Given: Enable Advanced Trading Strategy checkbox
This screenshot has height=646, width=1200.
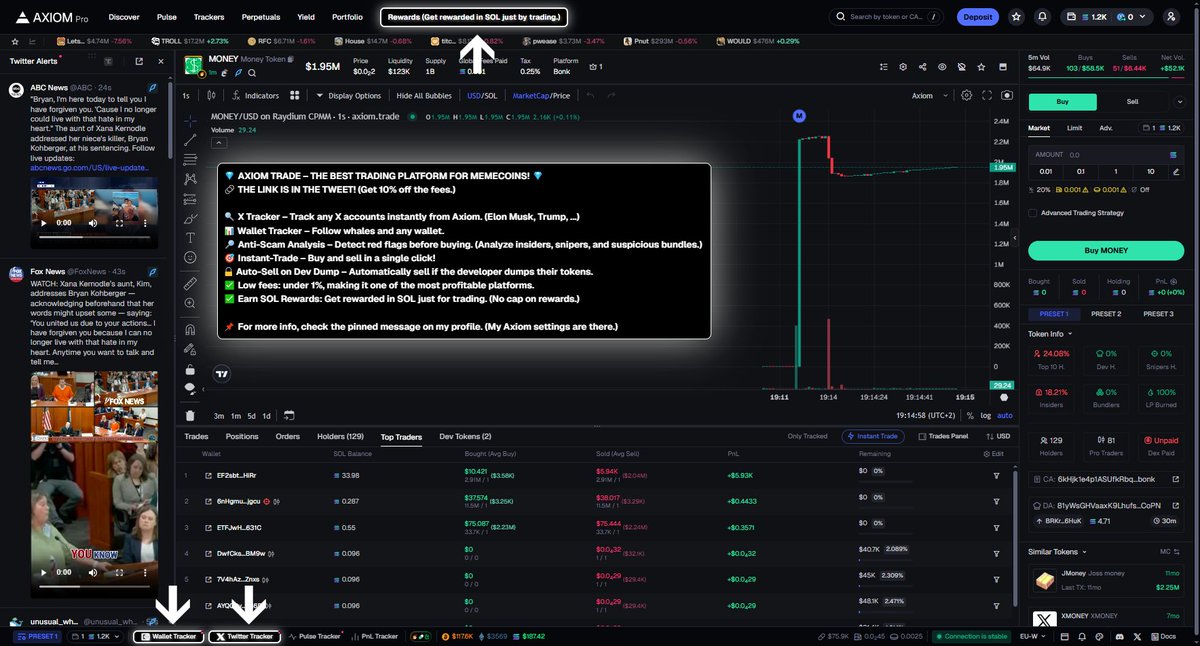Looking at the screenshot, I should (x=1033, y=213).
